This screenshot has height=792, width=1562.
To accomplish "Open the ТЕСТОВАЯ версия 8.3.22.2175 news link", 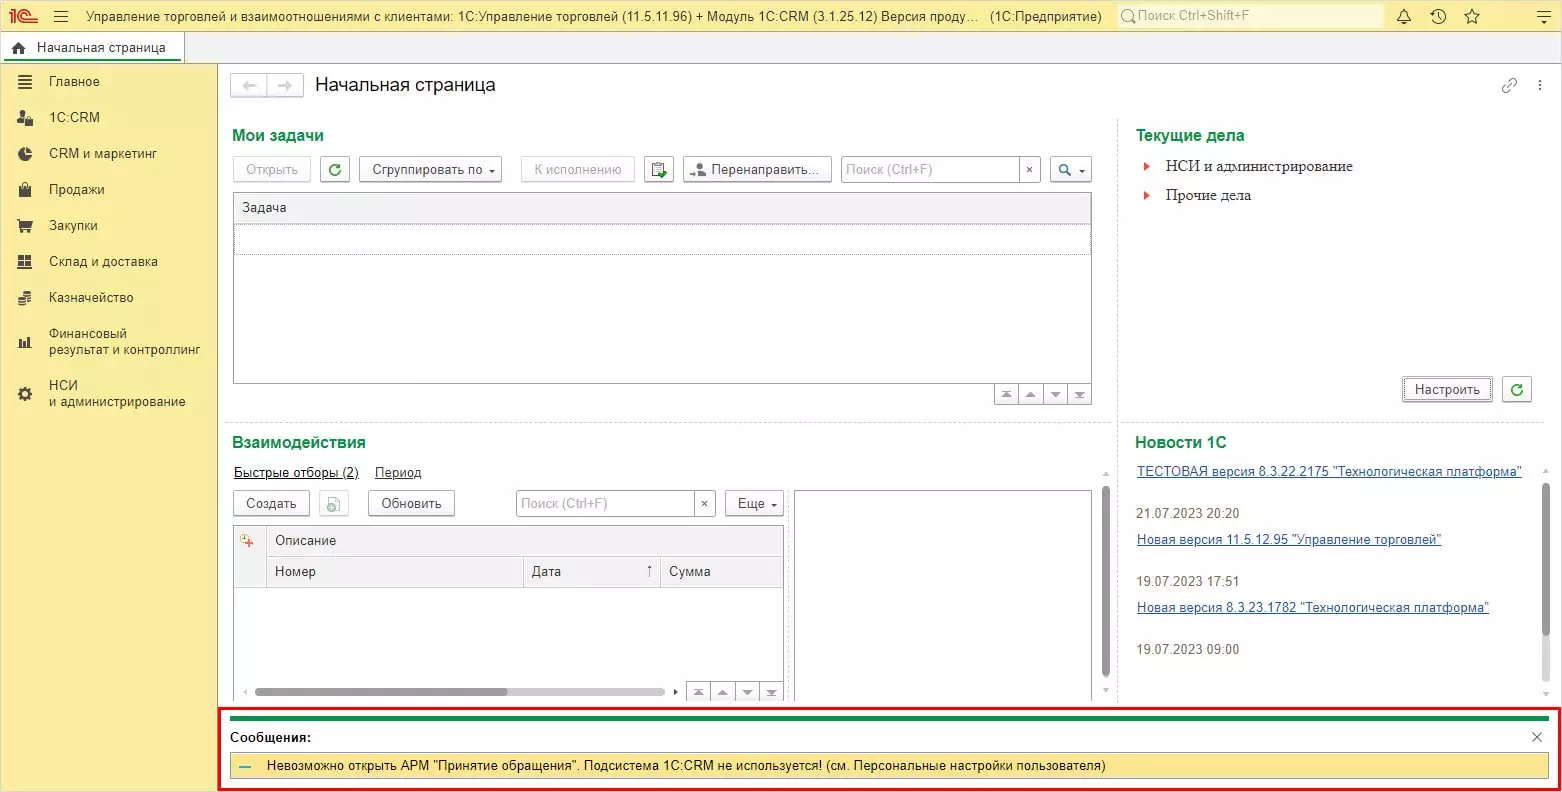I will pos(1329,472).
